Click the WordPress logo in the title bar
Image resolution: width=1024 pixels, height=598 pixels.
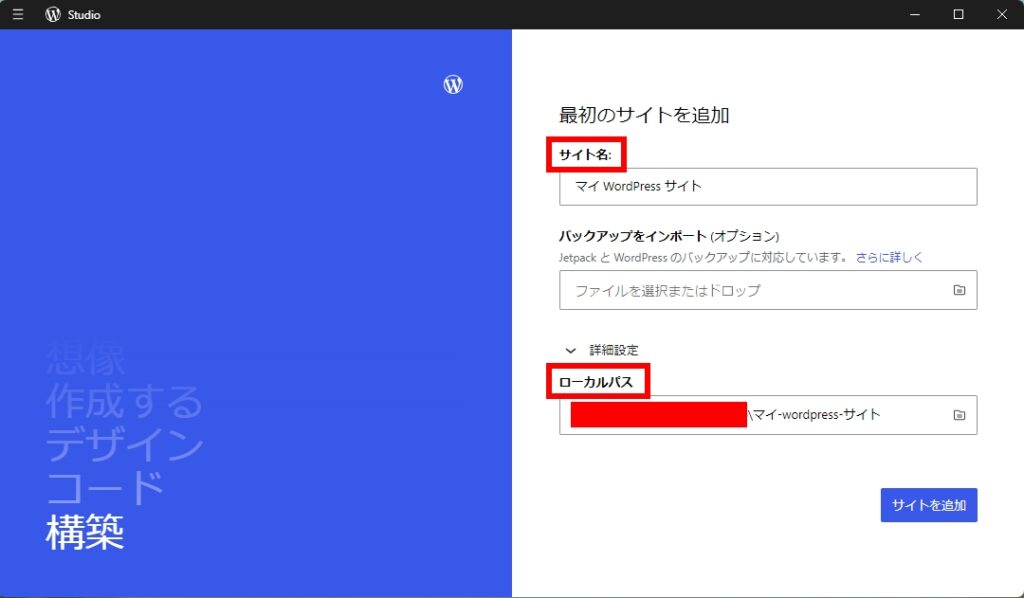pyautogui.click(x=52, y=14)
